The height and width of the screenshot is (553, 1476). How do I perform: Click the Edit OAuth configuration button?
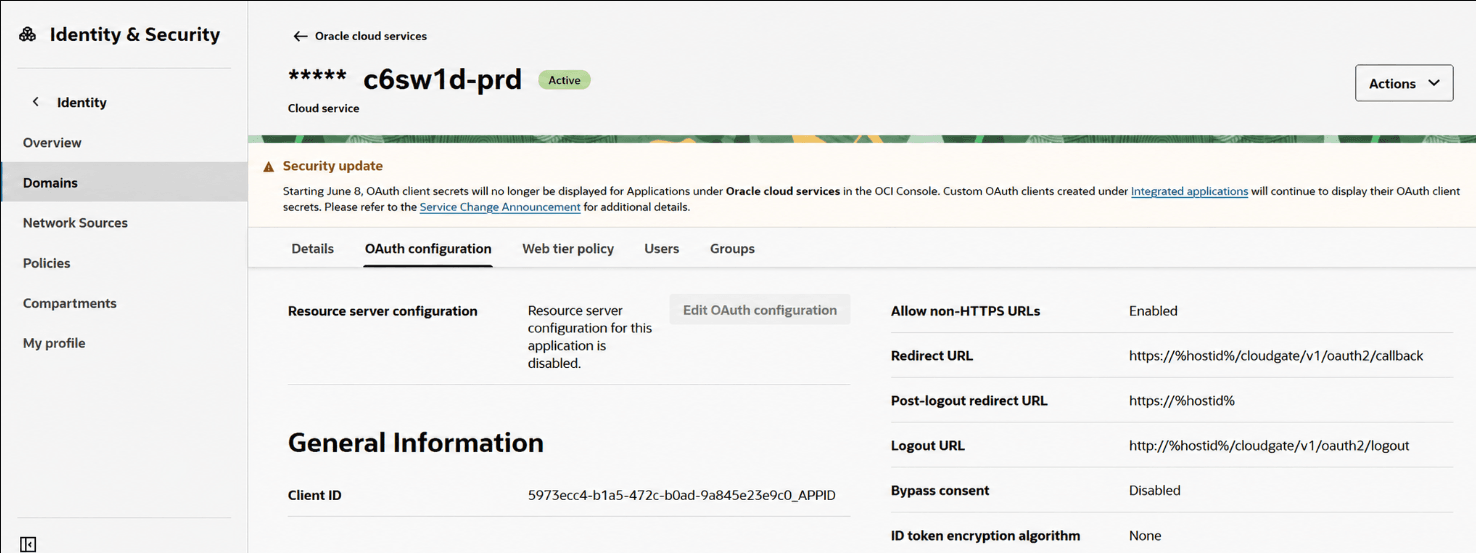click(x=760, y=310)
